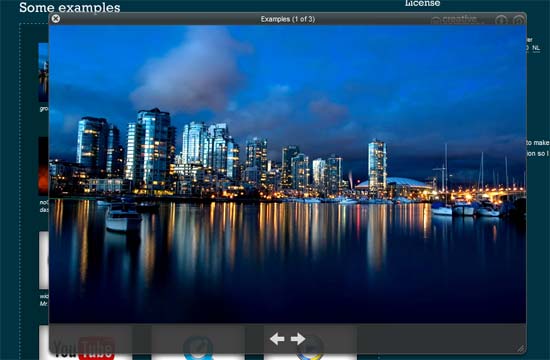Open the Creative Commons license badge
The height and width of the screenshot is (360, 550).
coord(460,19)
